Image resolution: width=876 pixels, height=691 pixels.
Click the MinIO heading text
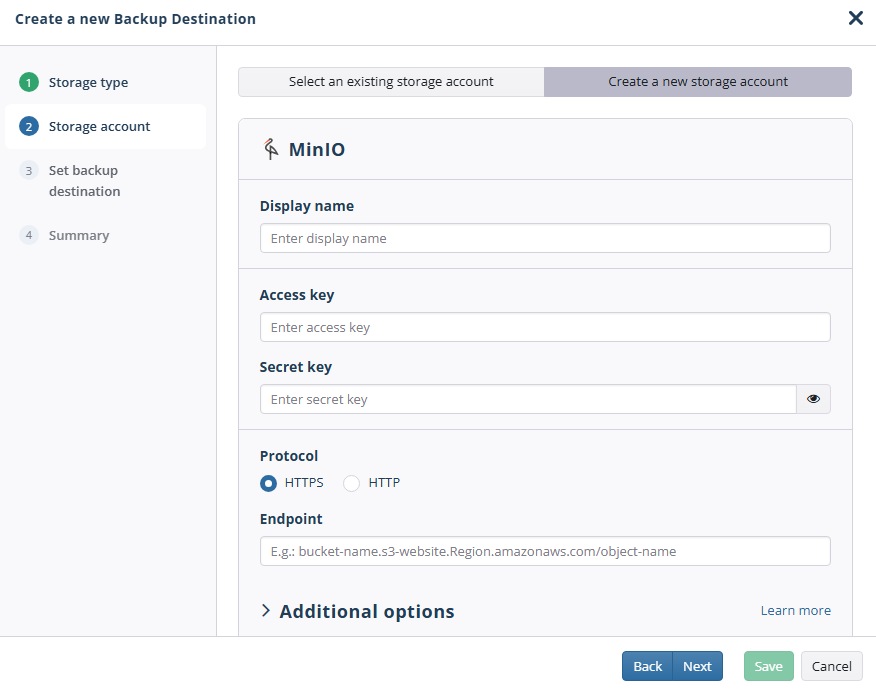(x=317, y=149)
